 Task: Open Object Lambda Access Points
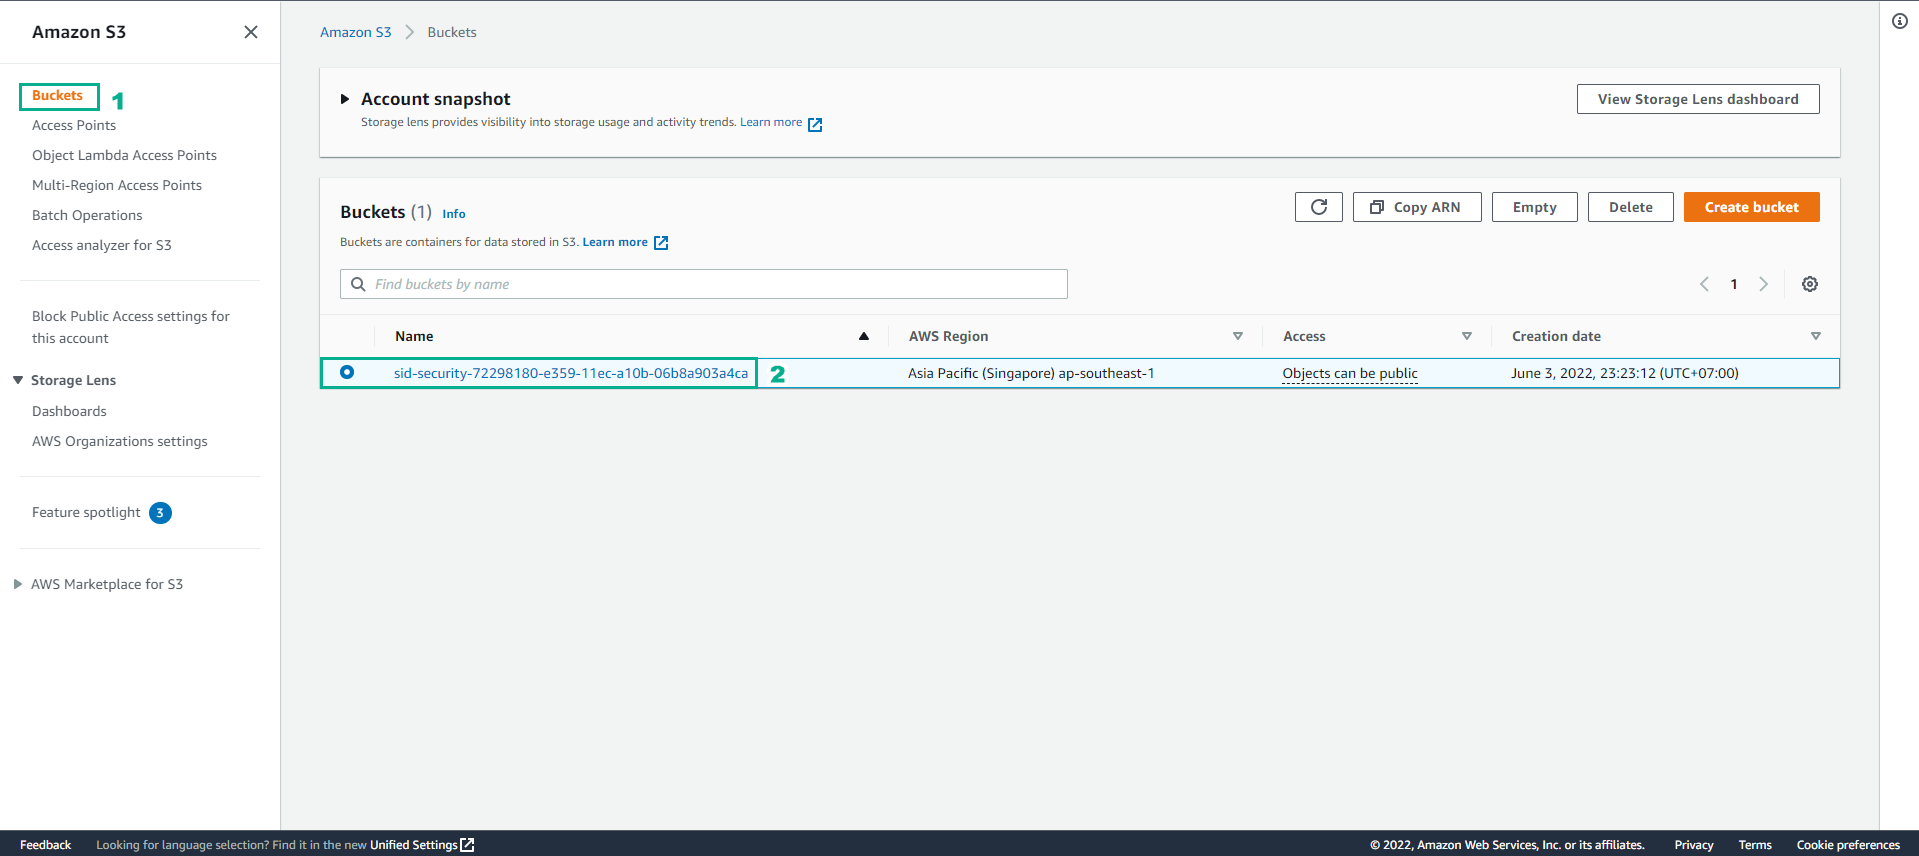[x=124, y=155]
